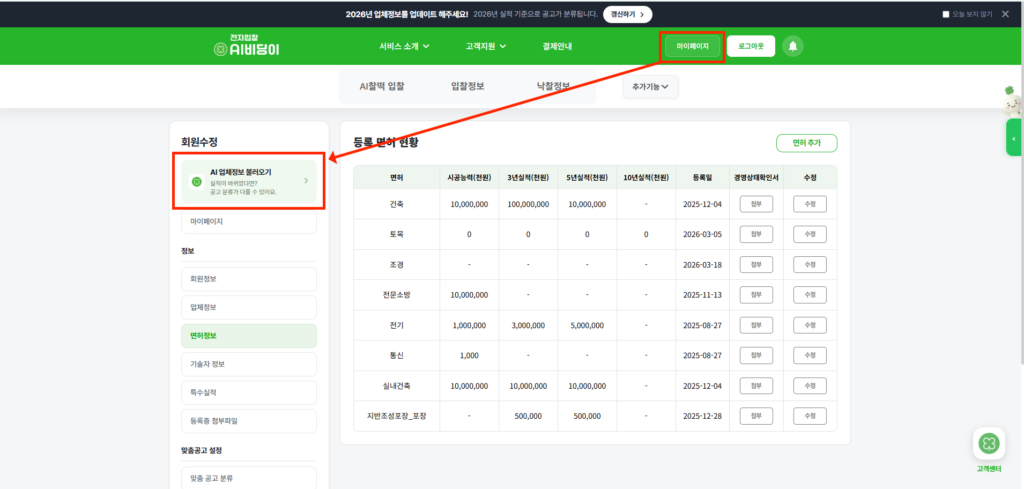Open the notification bell icon
Screen dimensions: 1024x489
pyautogui.click(x=793, y=46)
